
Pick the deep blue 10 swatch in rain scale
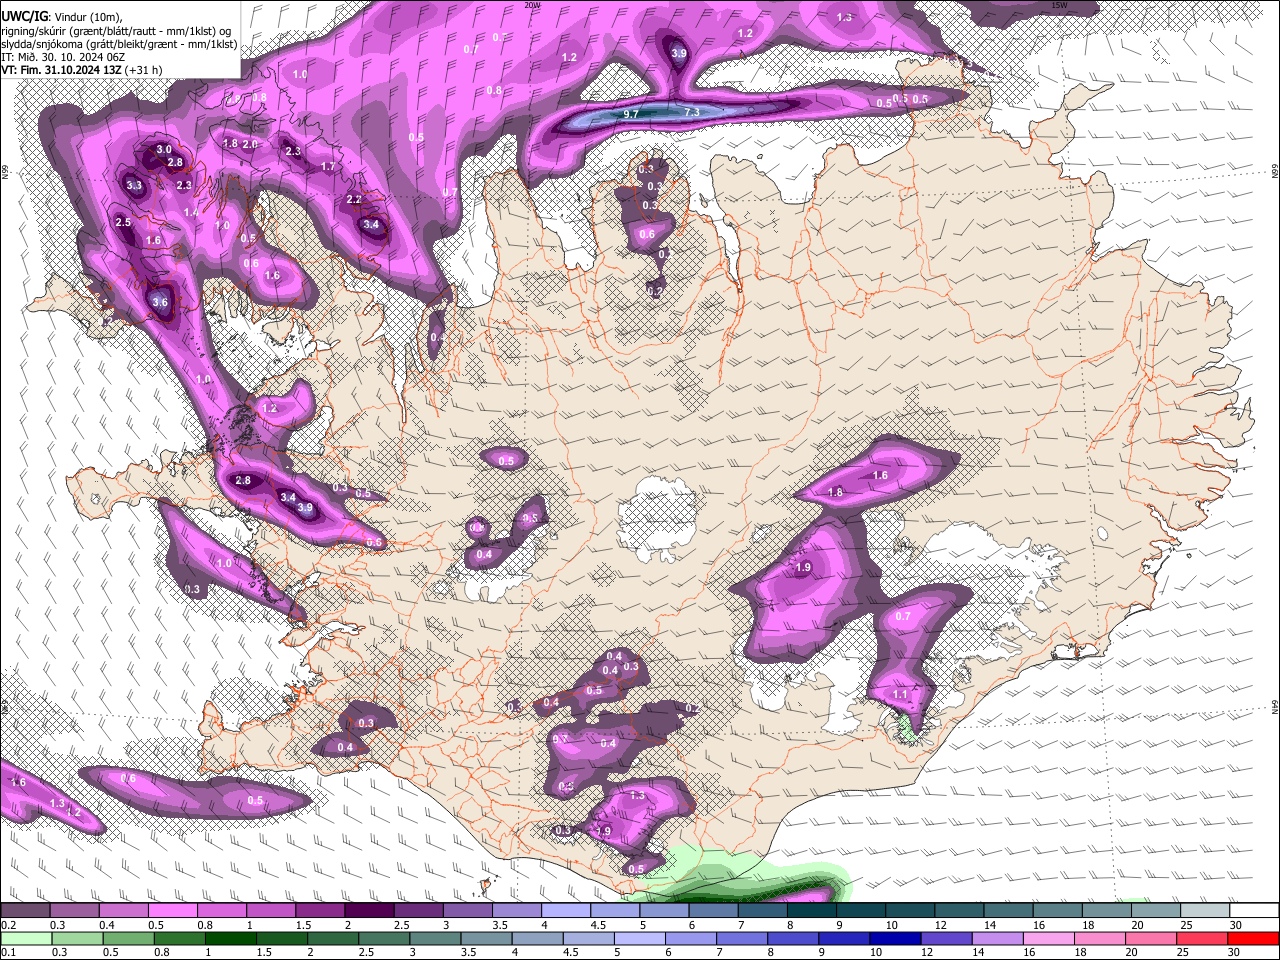[x=894, y=938]
